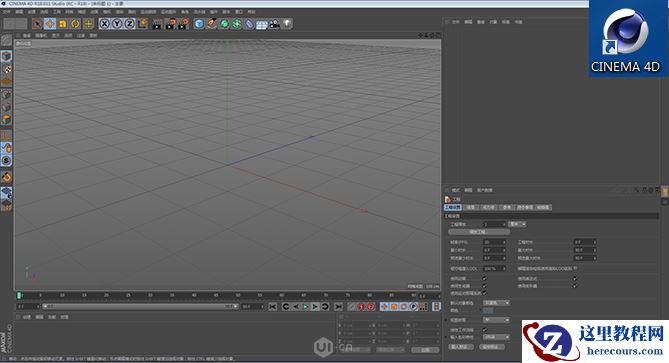Image resolution: width=669 pixels, height=363 pixels.
Task: Toggle the Linear Workflow checkbox
Action: click(484, 330)
